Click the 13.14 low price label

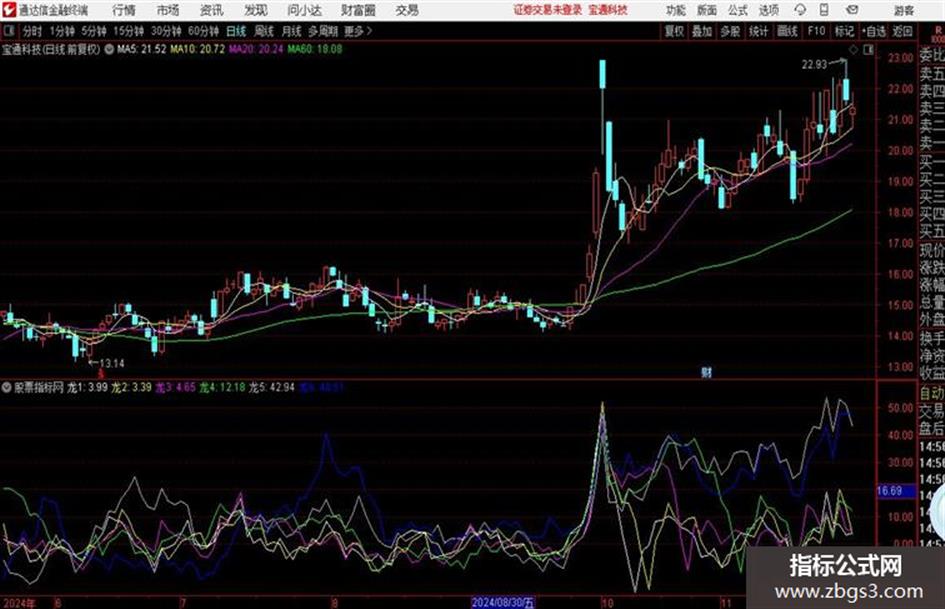(111, 363)
